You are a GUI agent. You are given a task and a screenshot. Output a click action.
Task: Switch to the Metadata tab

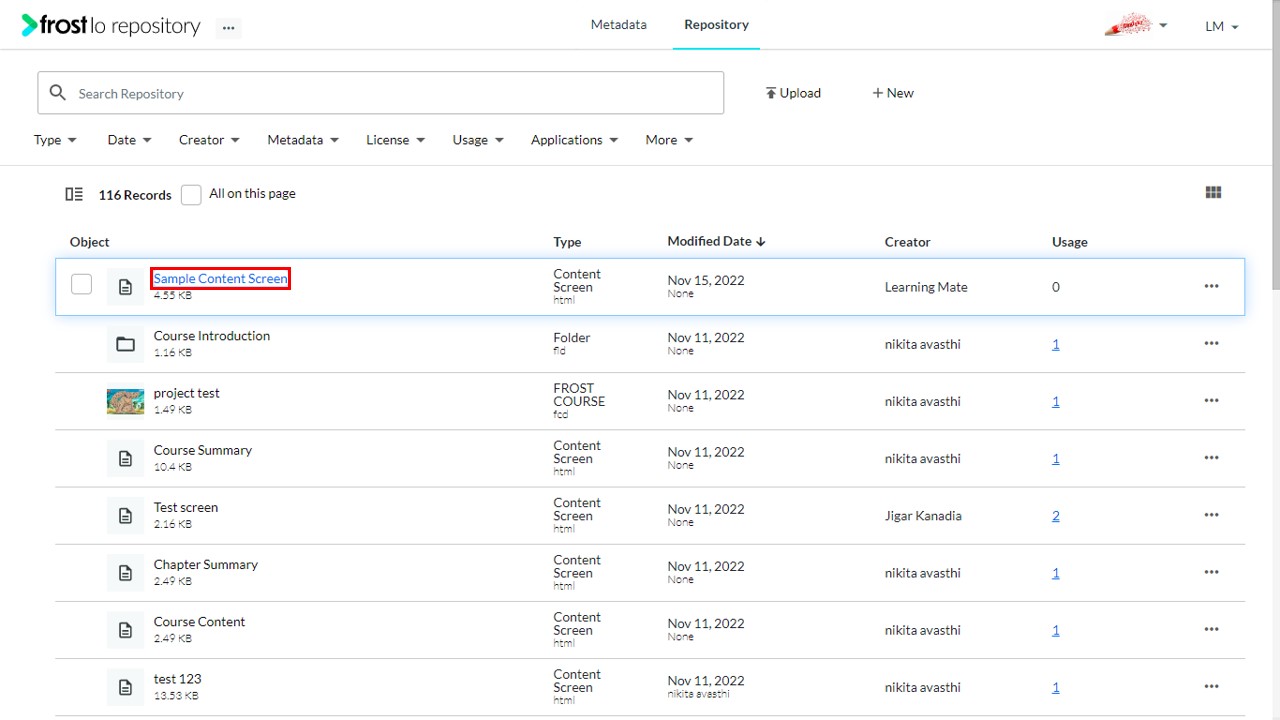point(618,25)
